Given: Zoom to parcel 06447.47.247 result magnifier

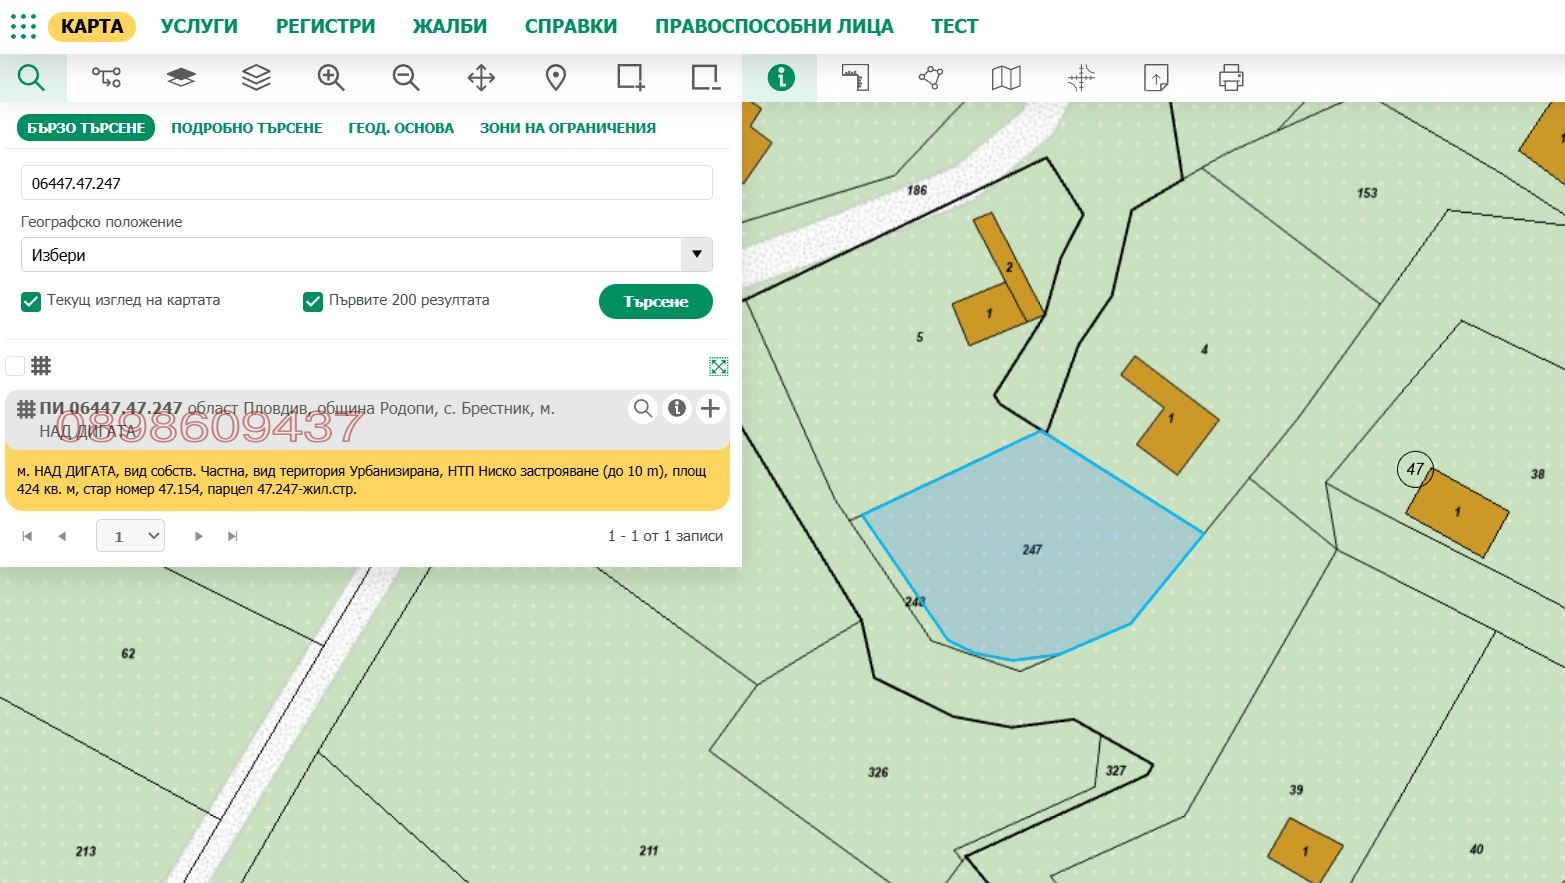Looking at the screenshot, I should pyautogui.click(x=643, y=408).
